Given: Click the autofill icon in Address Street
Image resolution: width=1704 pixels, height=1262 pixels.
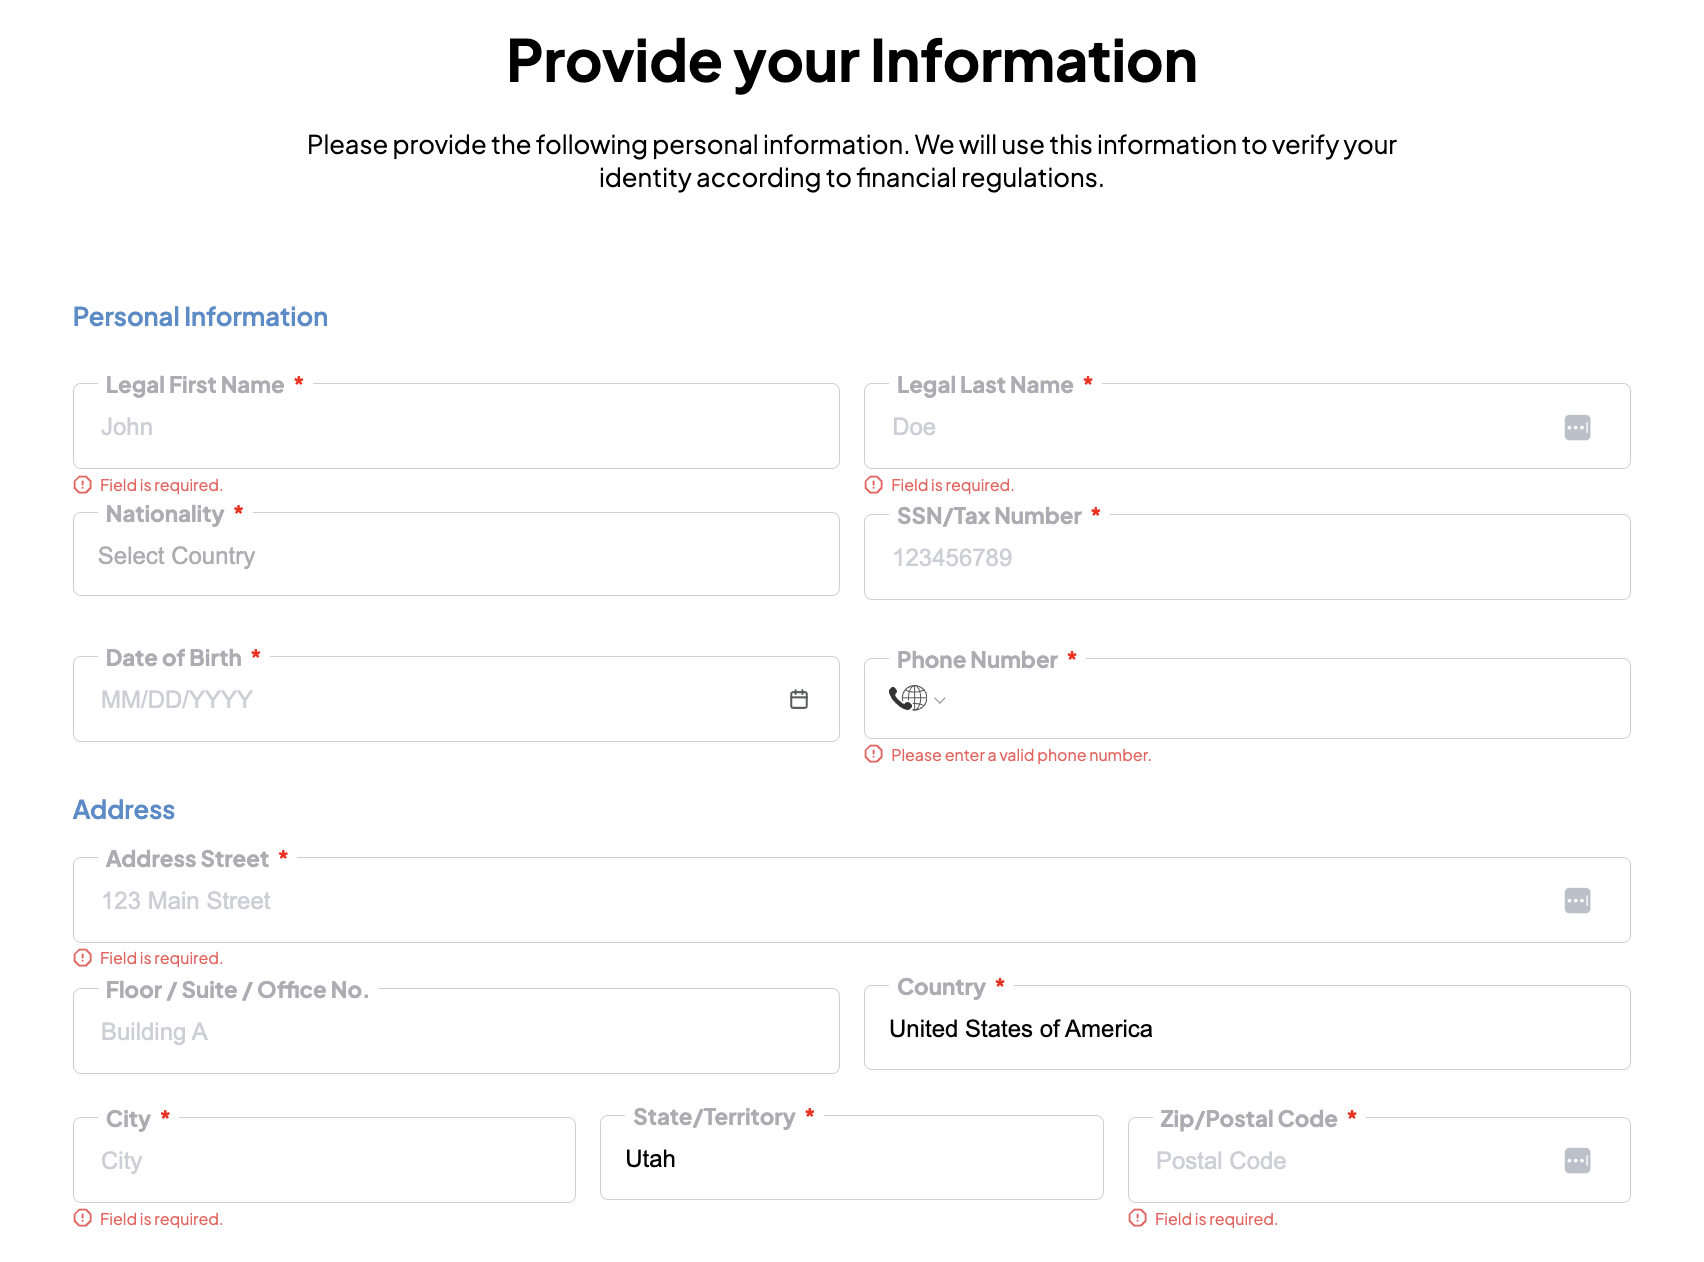Looking at the screenshot, I should pos(1577,901).
